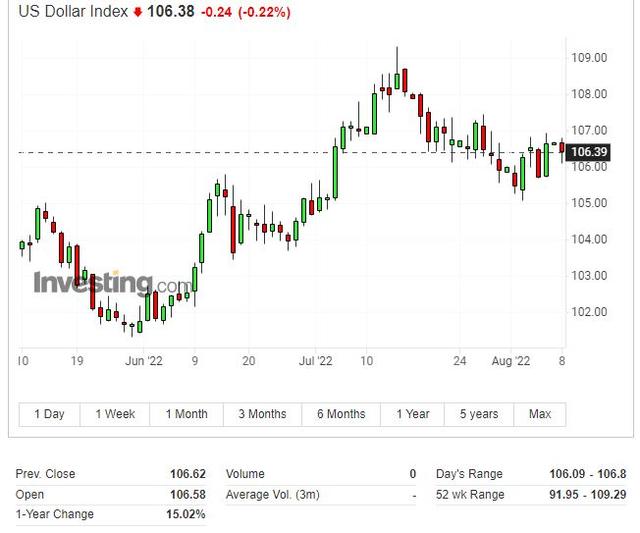The height and width of the screenshot is (533, 640).
Task: Click the 52 wk Range label
Action: point(470,495)
